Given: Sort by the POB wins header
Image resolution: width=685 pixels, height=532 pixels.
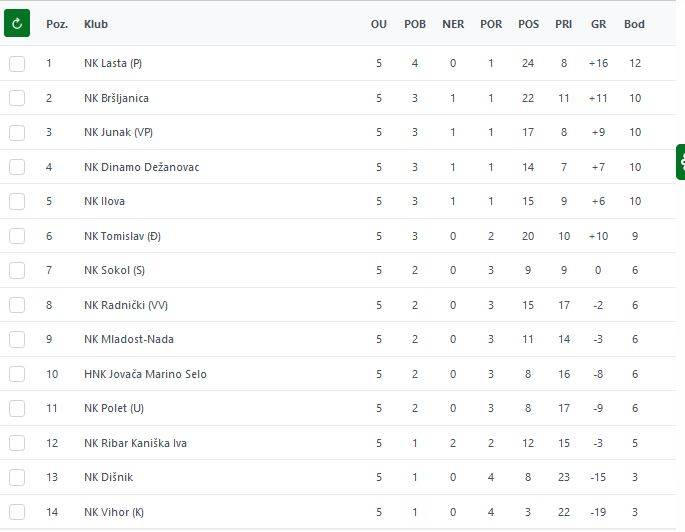Looking at the screenshot, I should coord(415,24).
